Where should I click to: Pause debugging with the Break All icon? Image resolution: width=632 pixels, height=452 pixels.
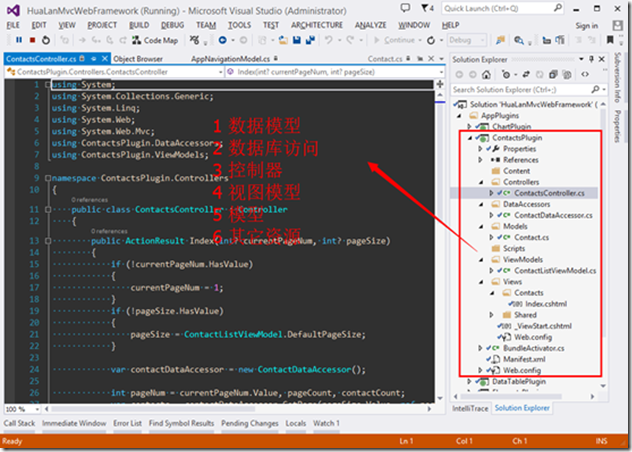[x=19, y=40]
